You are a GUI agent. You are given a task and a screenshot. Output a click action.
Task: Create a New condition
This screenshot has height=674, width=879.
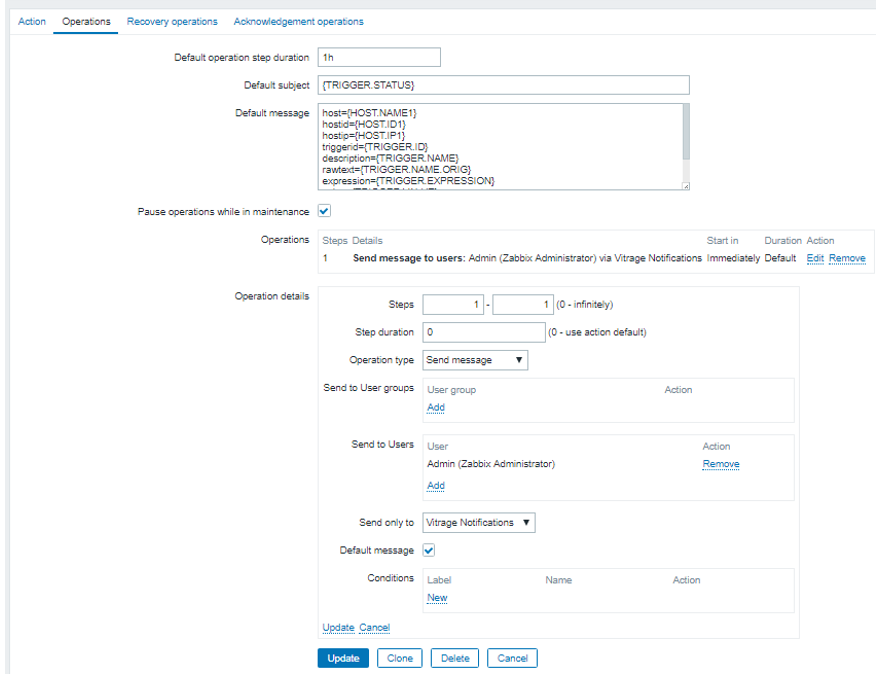437,598
